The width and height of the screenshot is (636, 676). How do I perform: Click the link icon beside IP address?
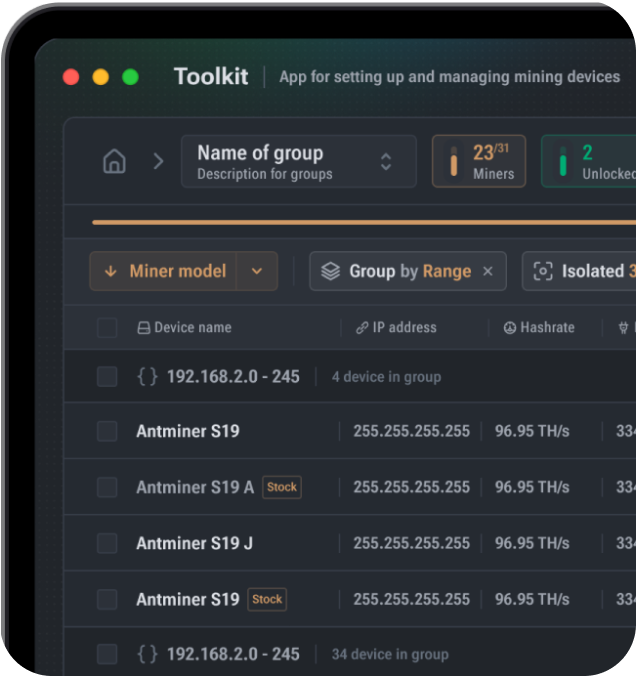tap(362, 328)
